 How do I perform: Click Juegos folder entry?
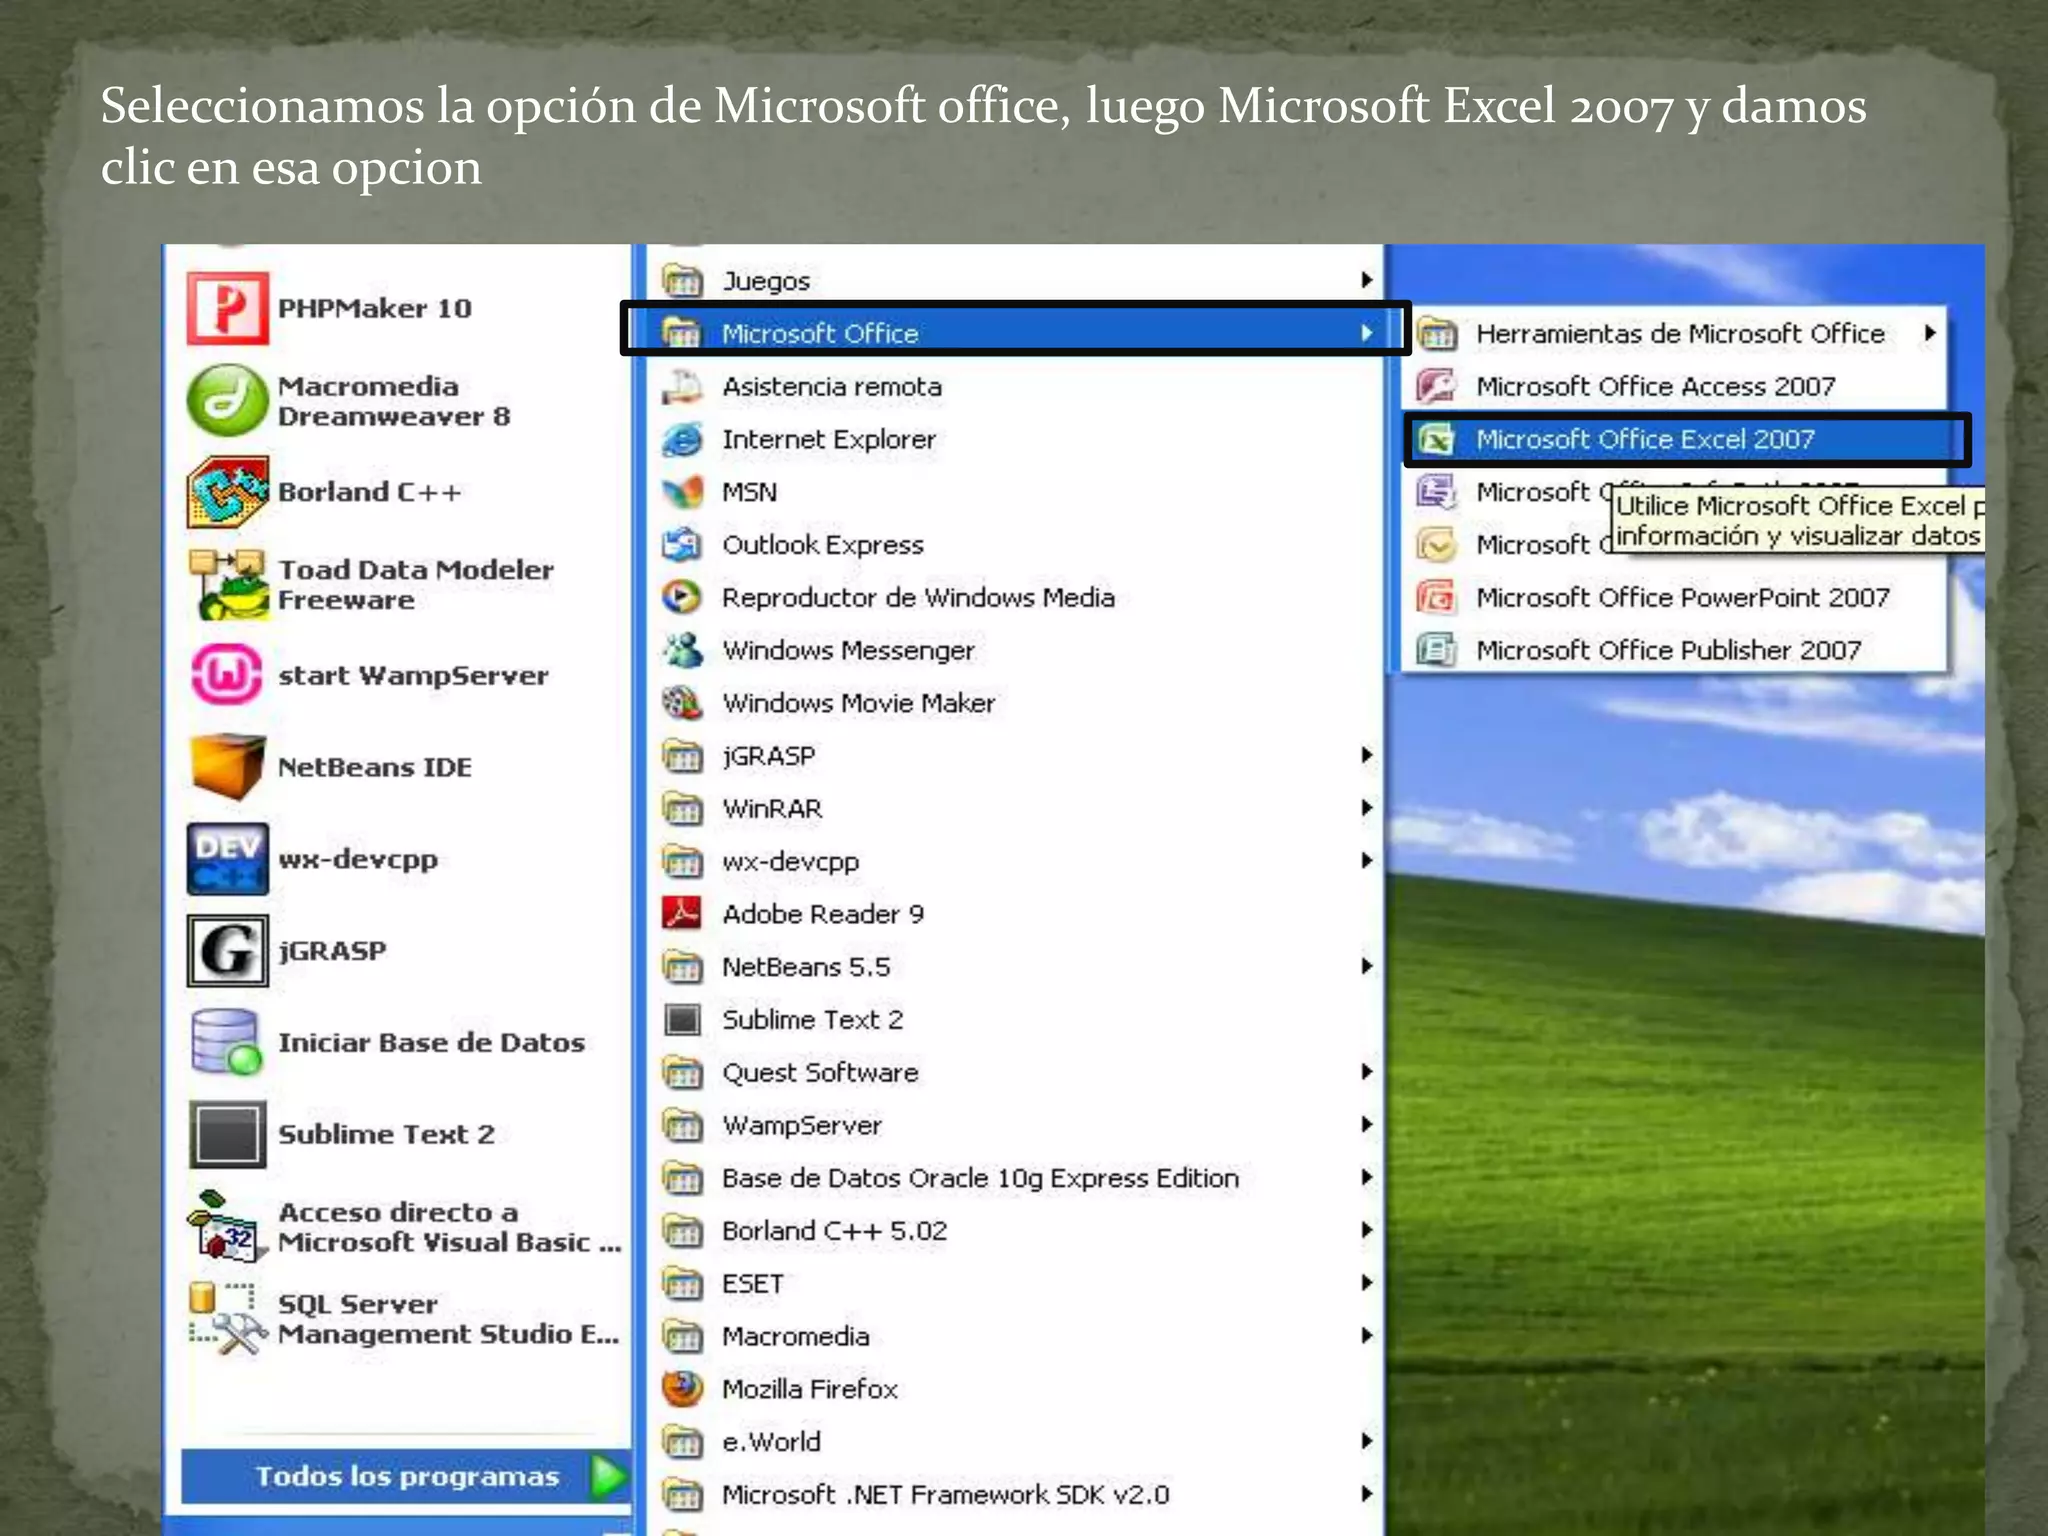click(x=1017, y=280)
